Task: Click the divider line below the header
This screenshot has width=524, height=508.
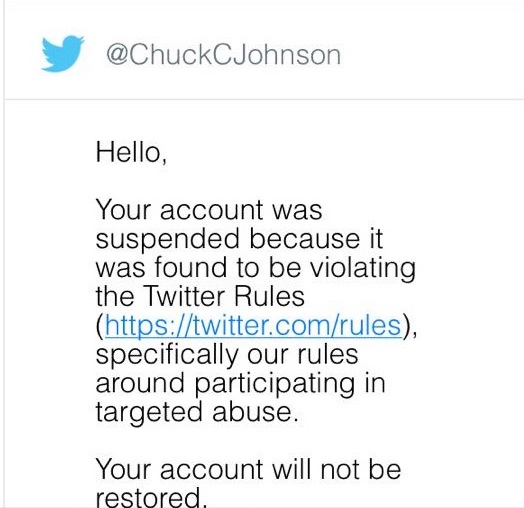Action: pos(264,99)
